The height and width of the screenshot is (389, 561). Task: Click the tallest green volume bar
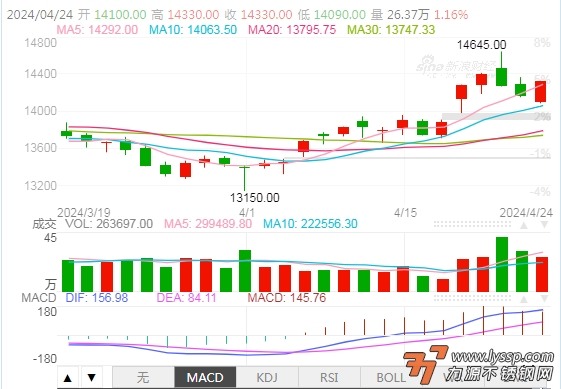point(502,264)
